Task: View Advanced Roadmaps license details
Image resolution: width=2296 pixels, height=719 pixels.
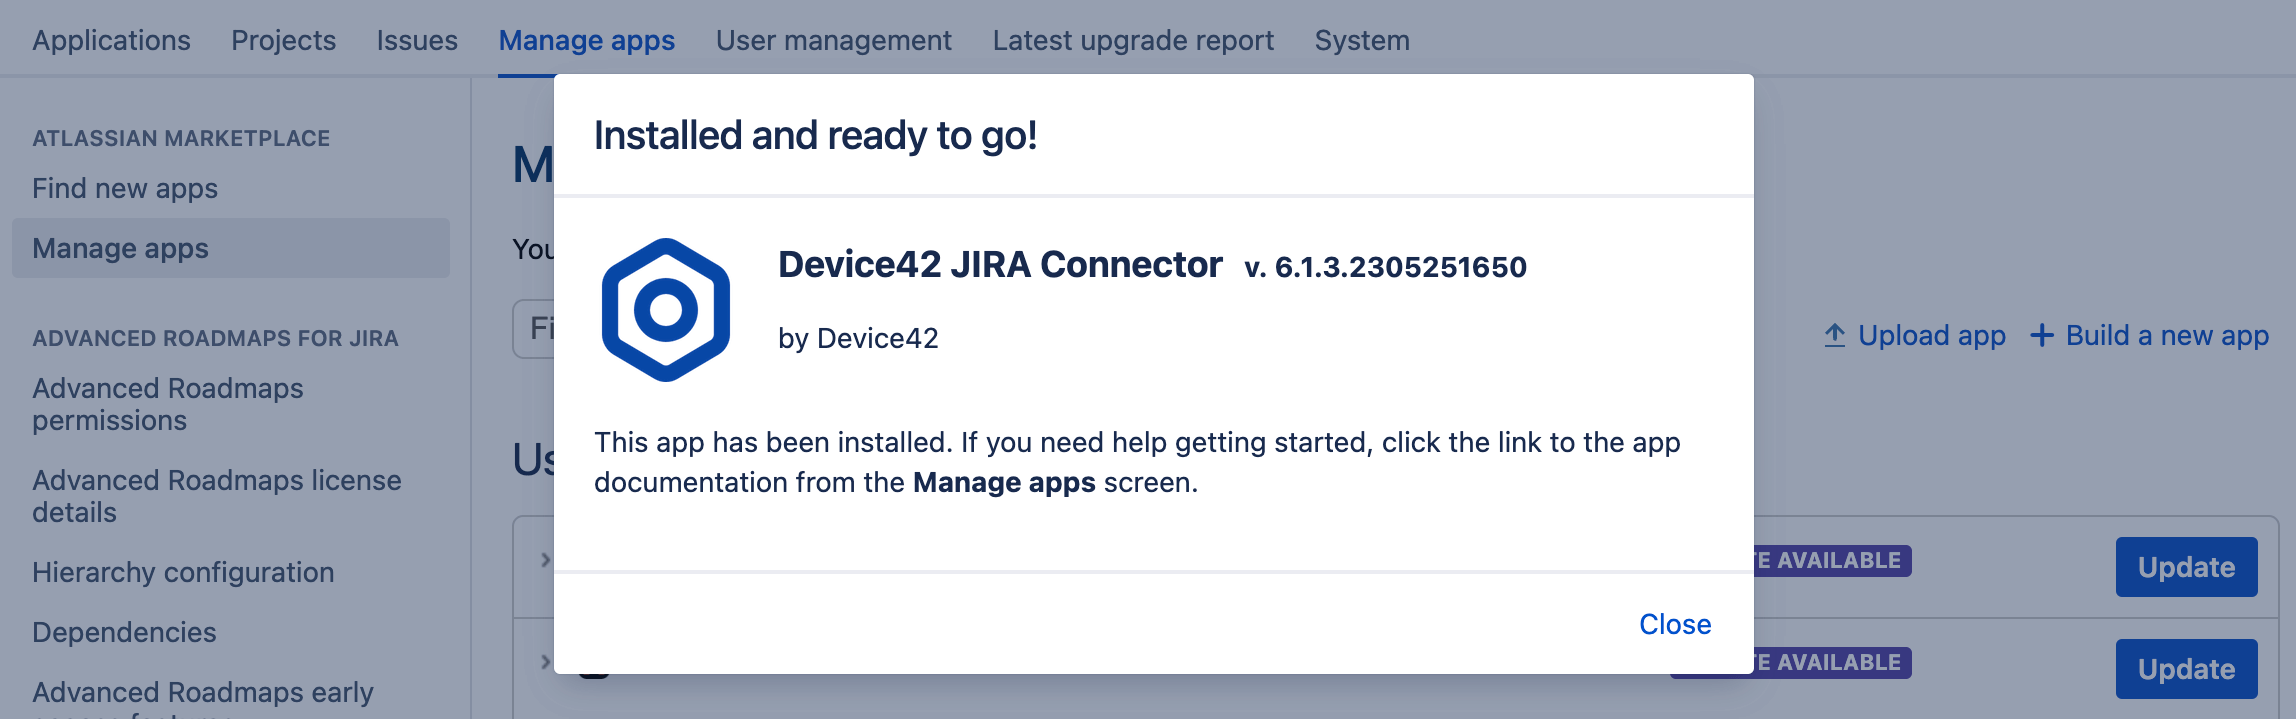Action: [x=217, y=496]
